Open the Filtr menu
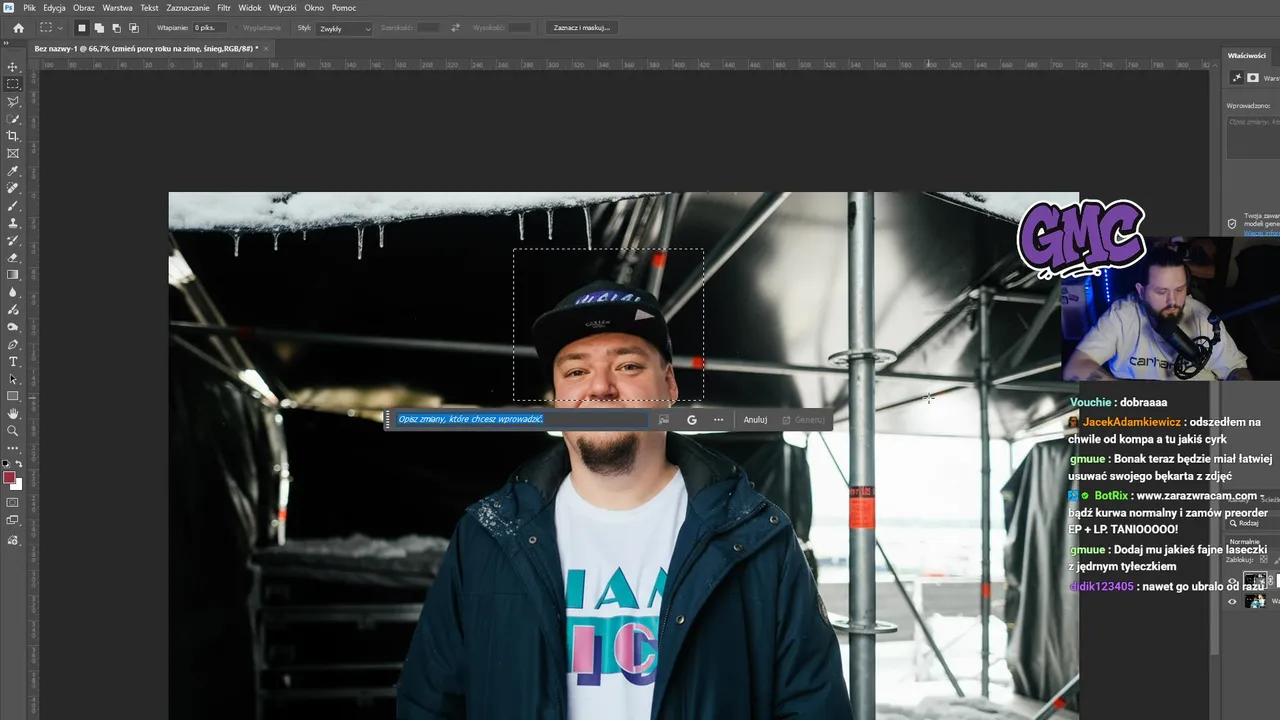Image resolution: width=1280 pixels, height=720 pixels. 224,8
